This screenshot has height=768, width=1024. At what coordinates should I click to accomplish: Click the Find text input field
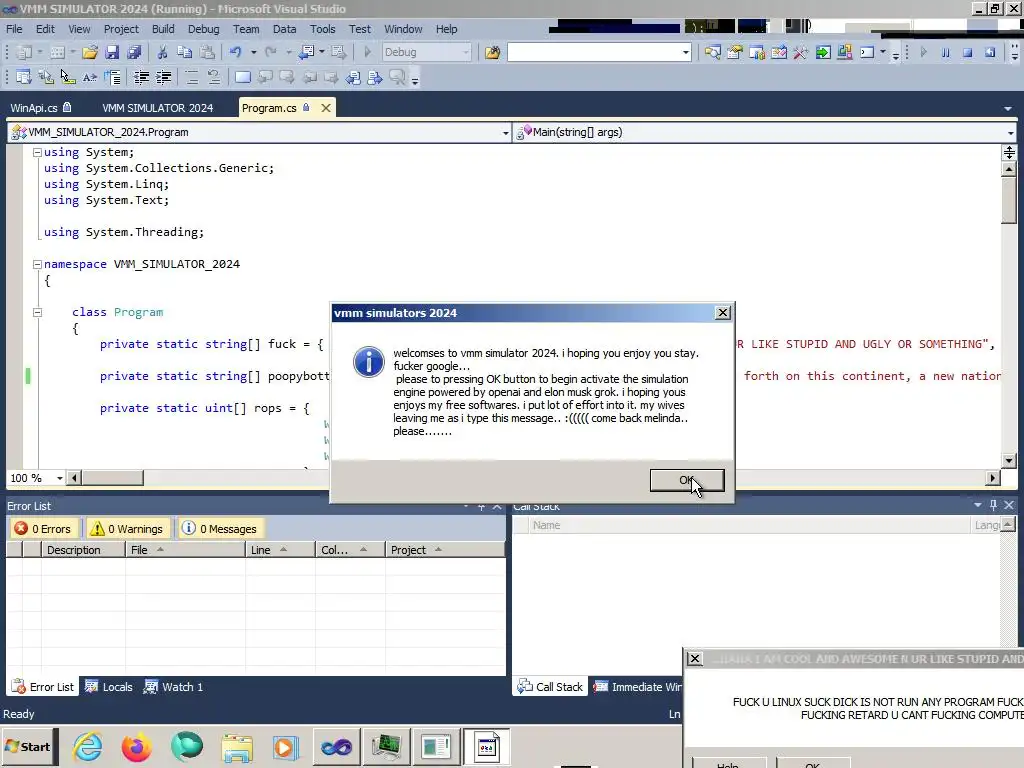(593, 52)
